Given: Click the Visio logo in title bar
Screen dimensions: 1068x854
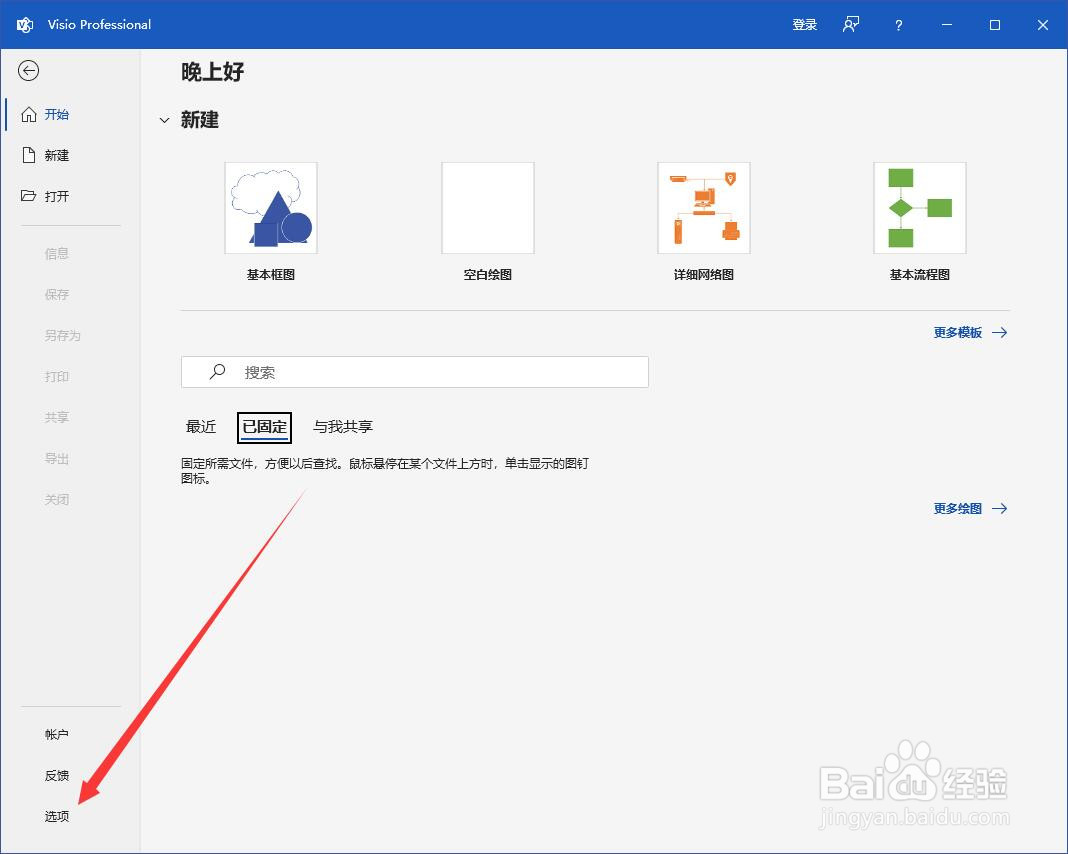Looking at the screenshot, I should coord(25,25).
